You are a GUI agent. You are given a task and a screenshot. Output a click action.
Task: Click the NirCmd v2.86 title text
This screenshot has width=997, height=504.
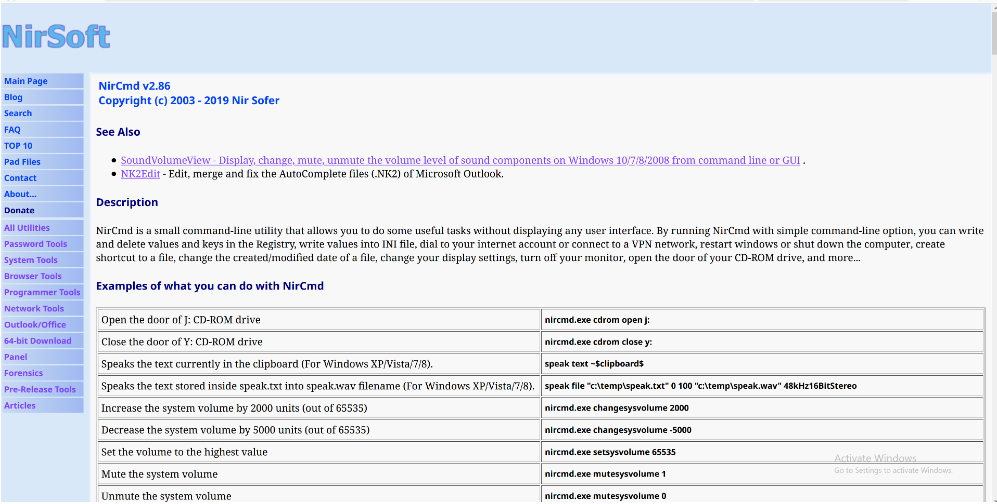click(x=134, y=86)
